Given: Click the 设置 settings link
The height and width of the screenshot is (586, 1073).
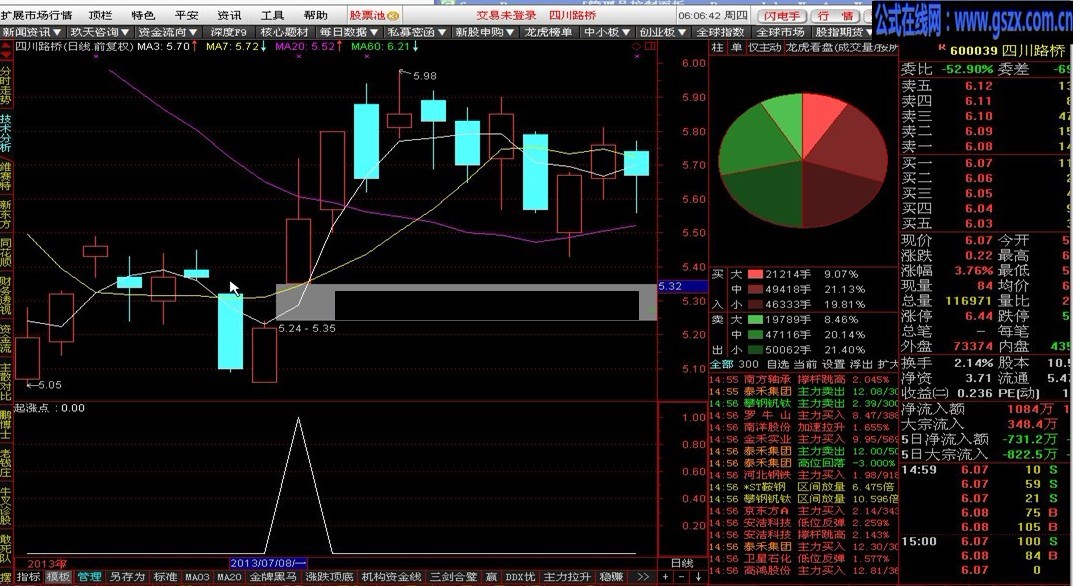Looking at the screenshot, I should point(833,364).
